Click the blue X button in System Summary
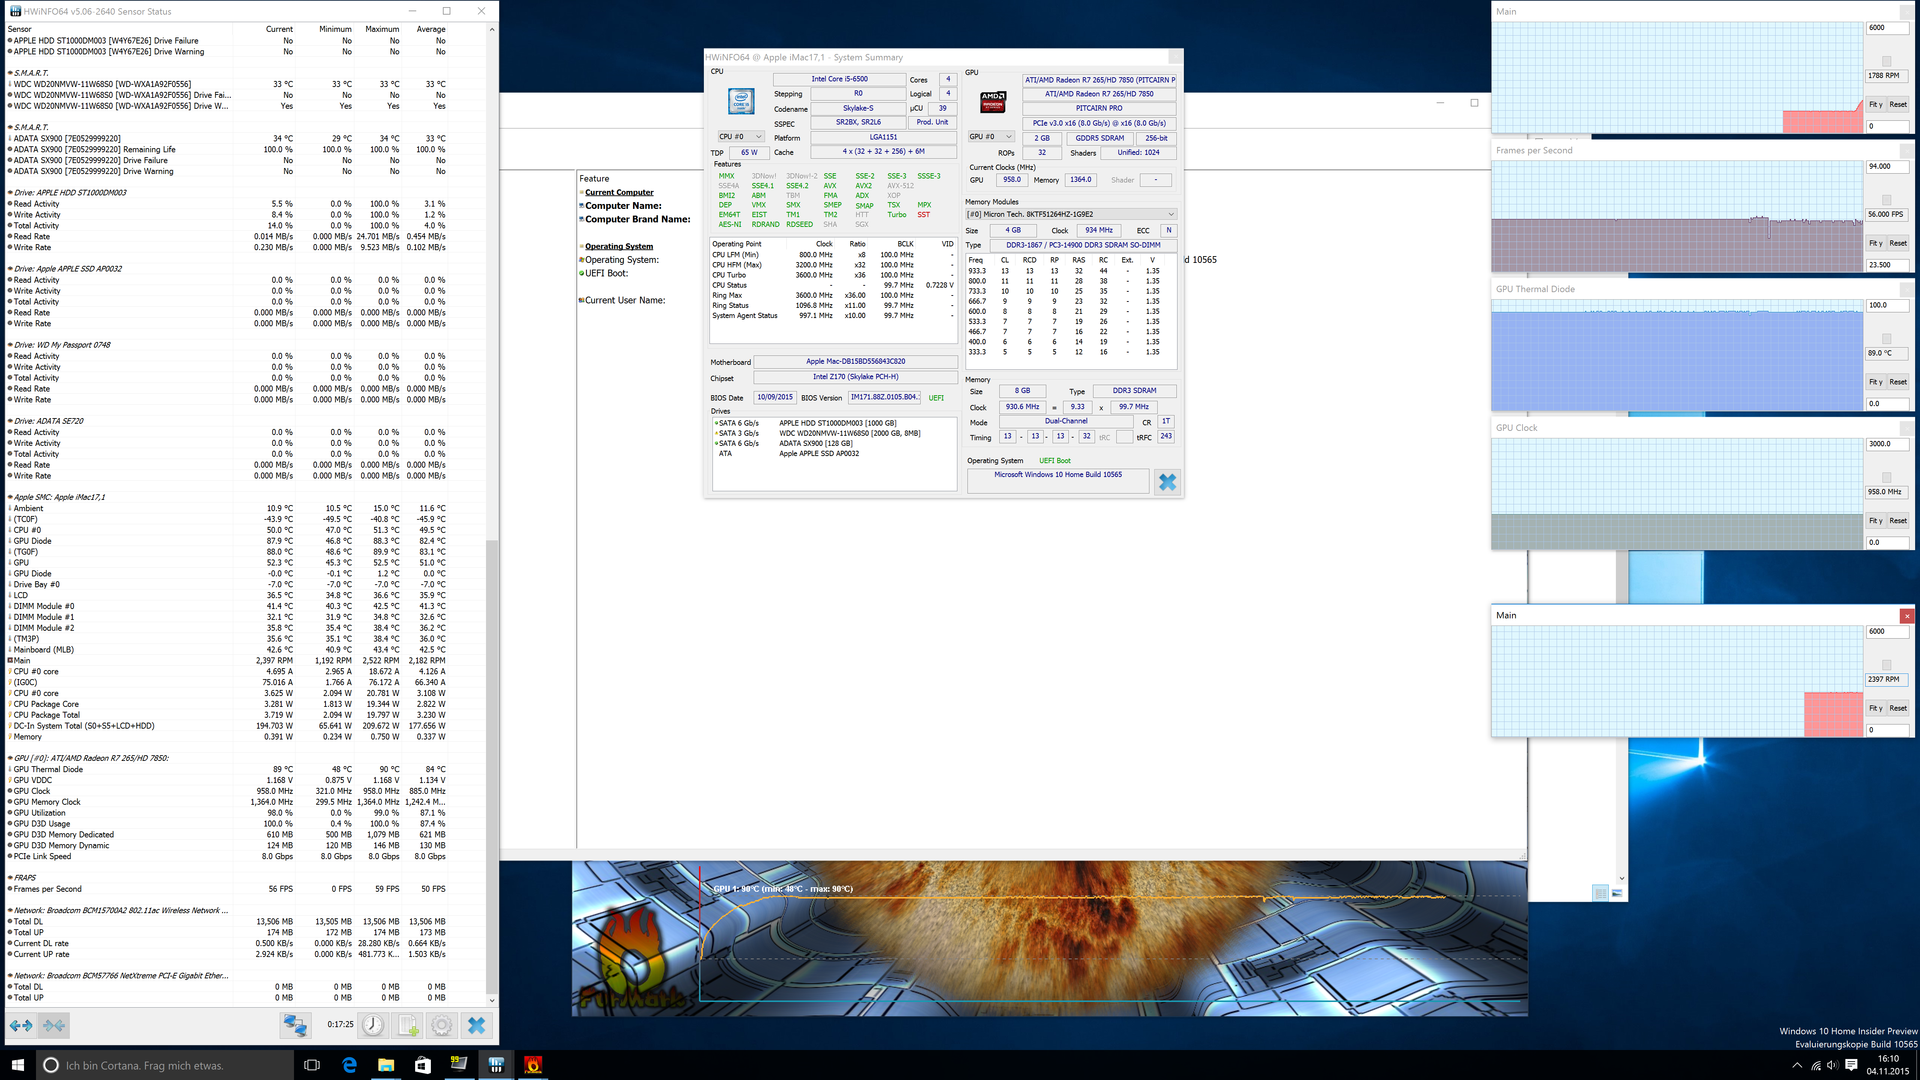This screenshot has width=1920, height=1080. click(x=1167, y=482)
